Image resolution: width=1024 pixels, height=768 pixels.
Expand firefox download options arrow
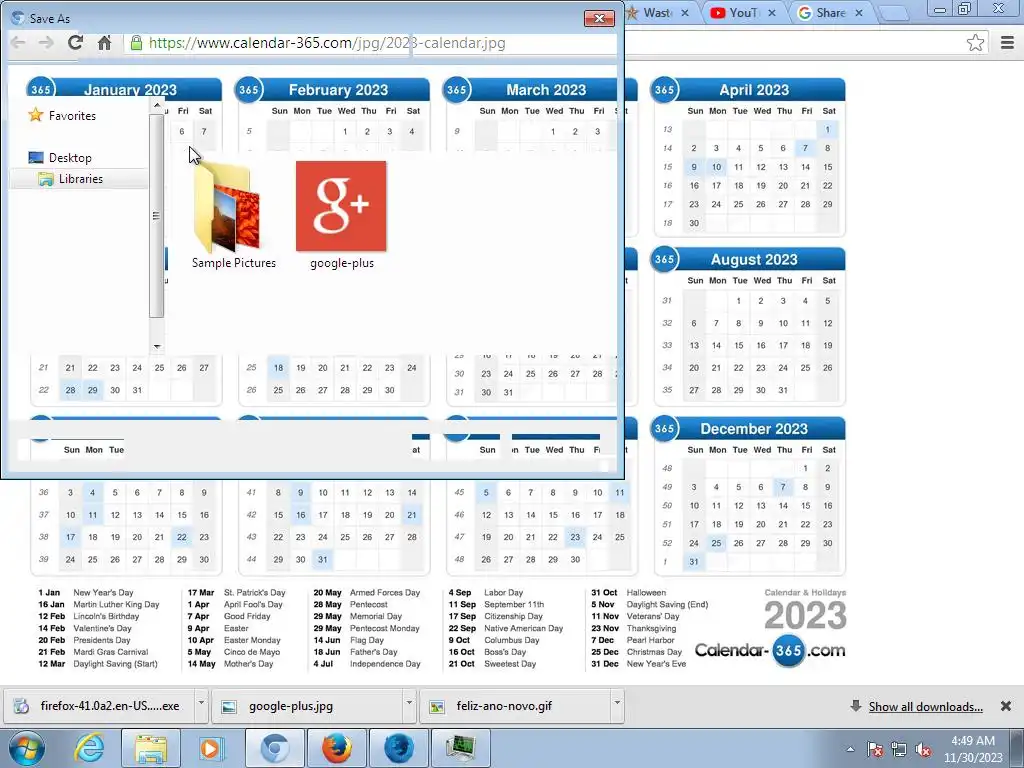coord(201,703)
